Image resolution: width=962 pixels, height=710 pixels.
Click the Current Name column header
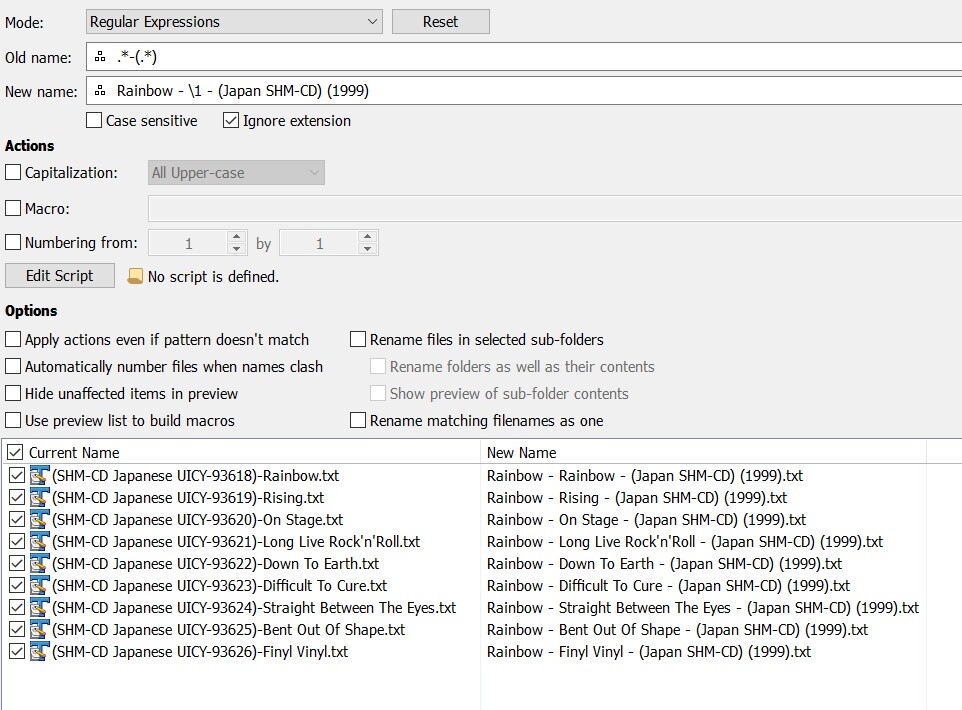(74, 453)
